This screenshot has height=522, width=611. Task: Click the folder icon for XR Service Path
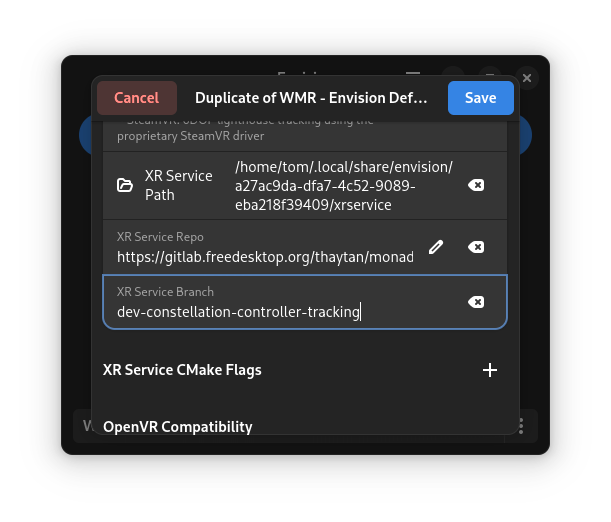pyautogui.click(x=125, y=185)
